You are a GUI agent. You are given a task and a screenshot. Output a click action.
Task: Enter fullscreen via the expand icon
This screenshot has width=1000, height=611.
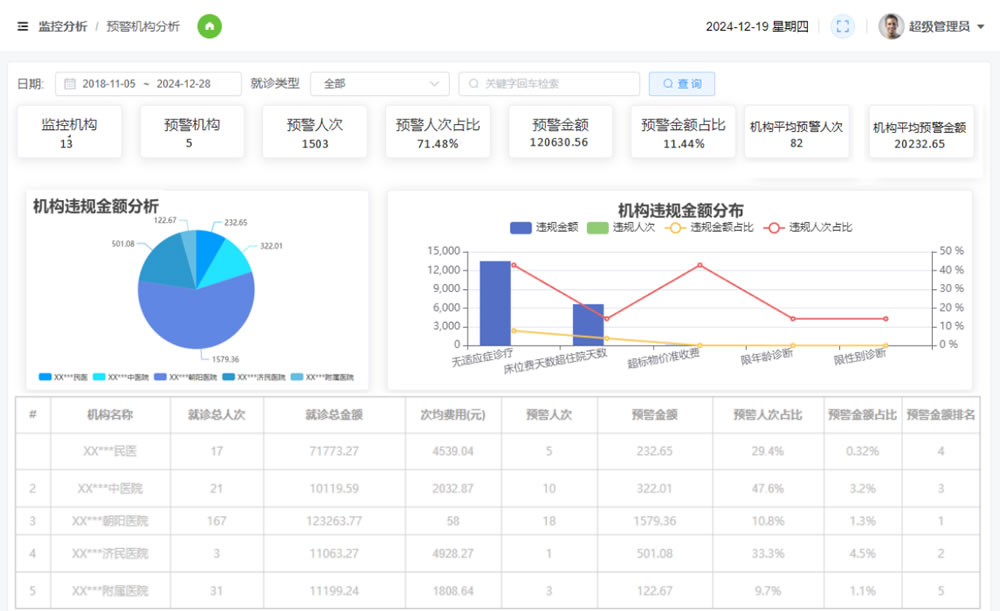(x=842, y=26)
